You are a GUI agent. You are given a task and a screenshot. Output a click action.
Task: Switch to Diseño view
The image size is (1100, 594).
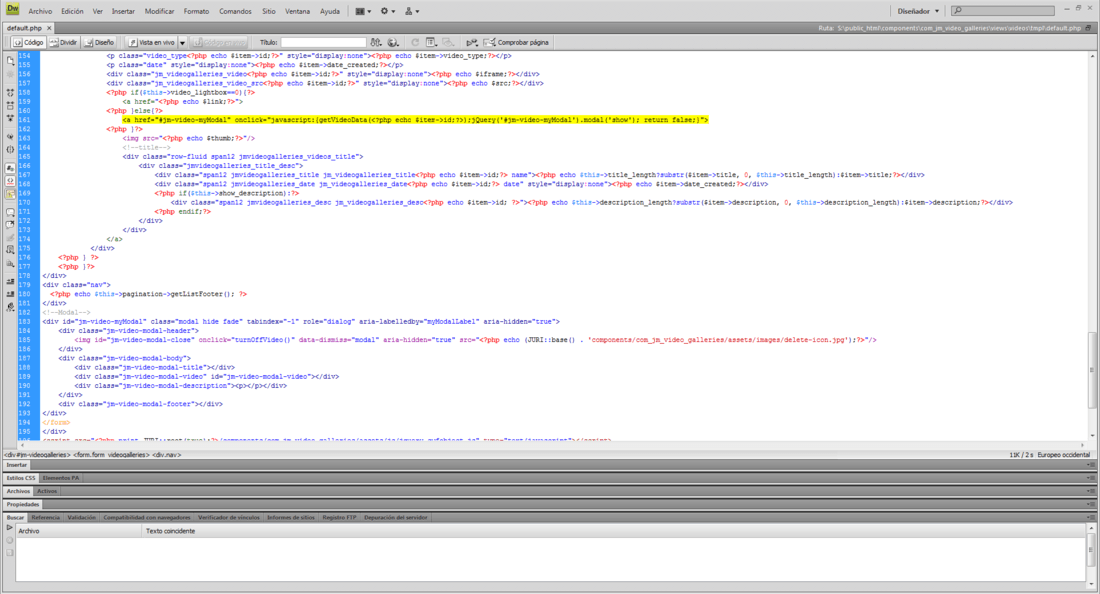(x=99, y=42)
